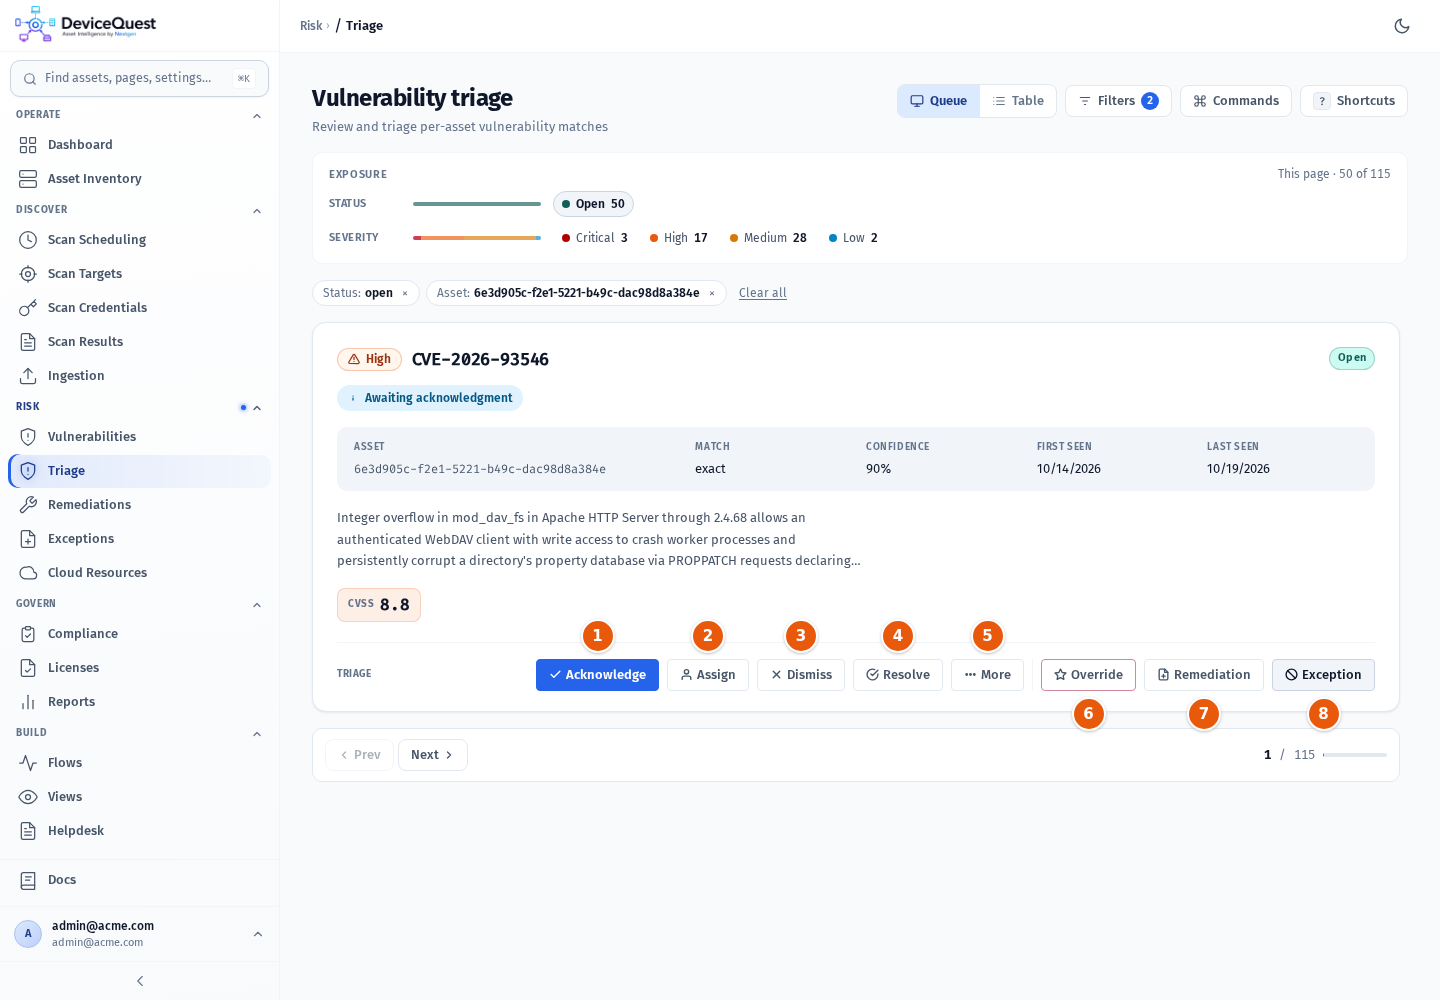Click the Scan Credentials key icon
This screenshot has width=1440, height=1000.
pos(28,308)
